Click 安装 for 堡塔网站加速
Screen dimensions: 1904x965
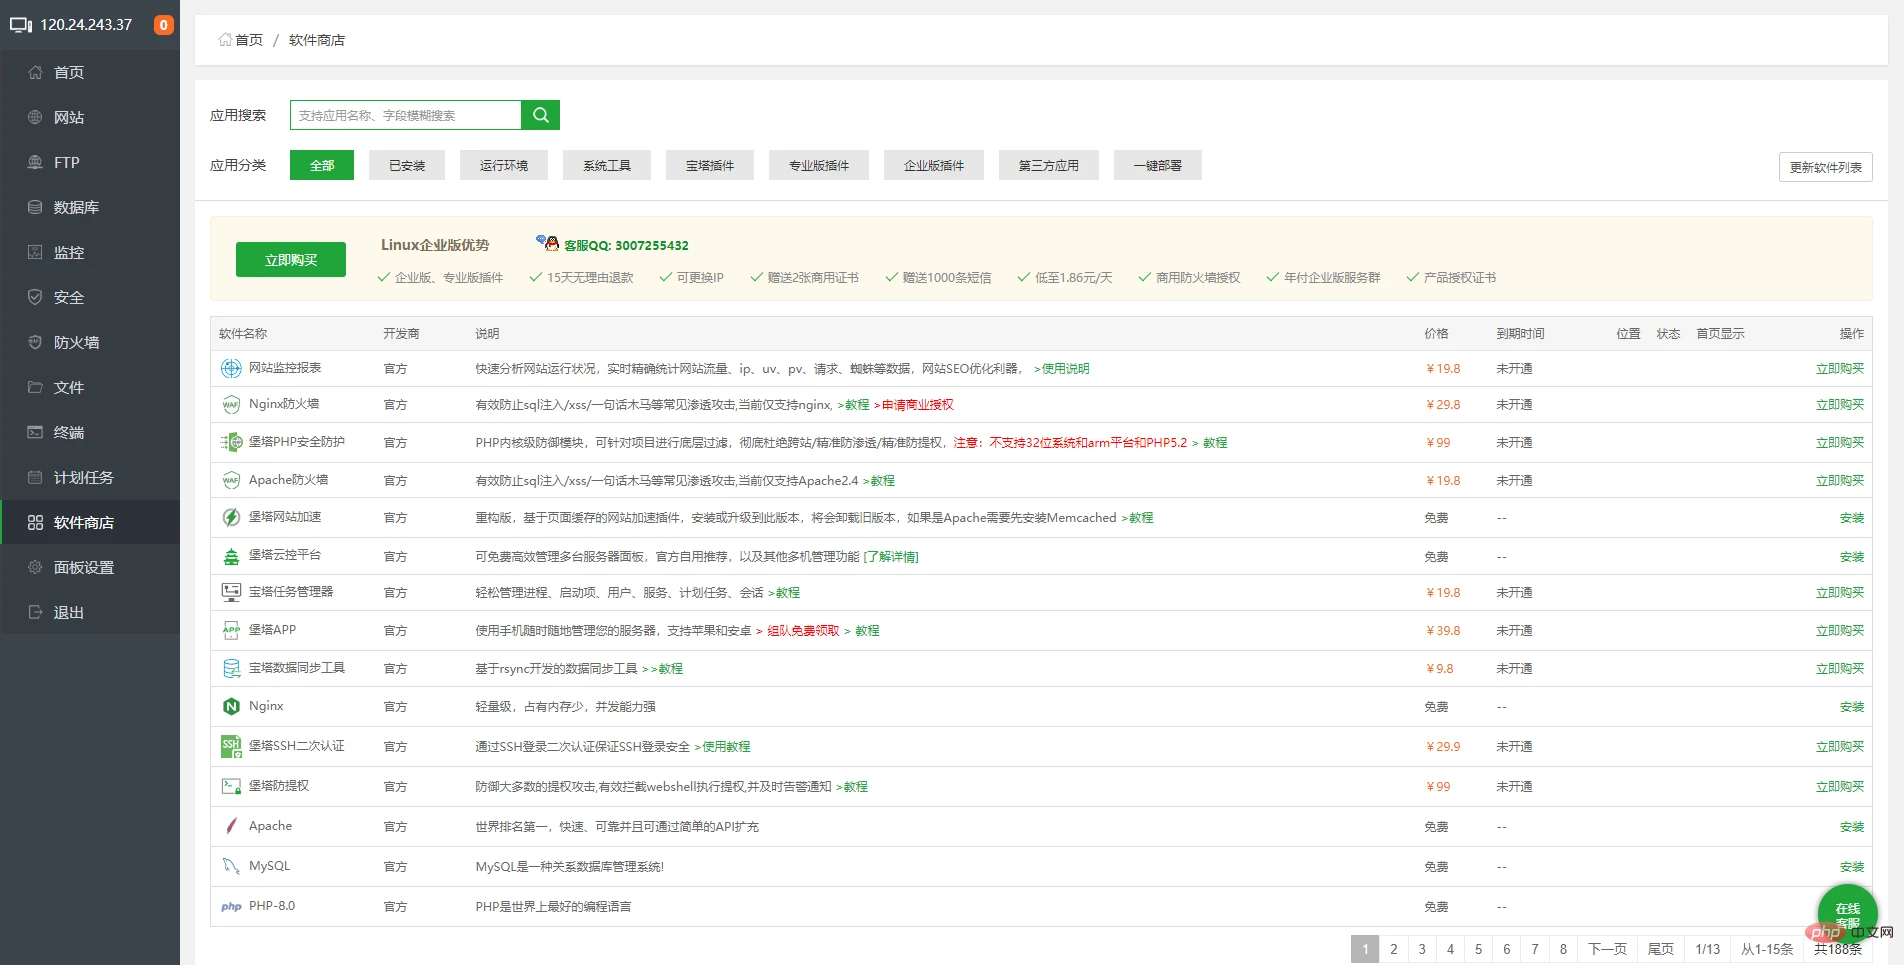(x=1852, y=518)
